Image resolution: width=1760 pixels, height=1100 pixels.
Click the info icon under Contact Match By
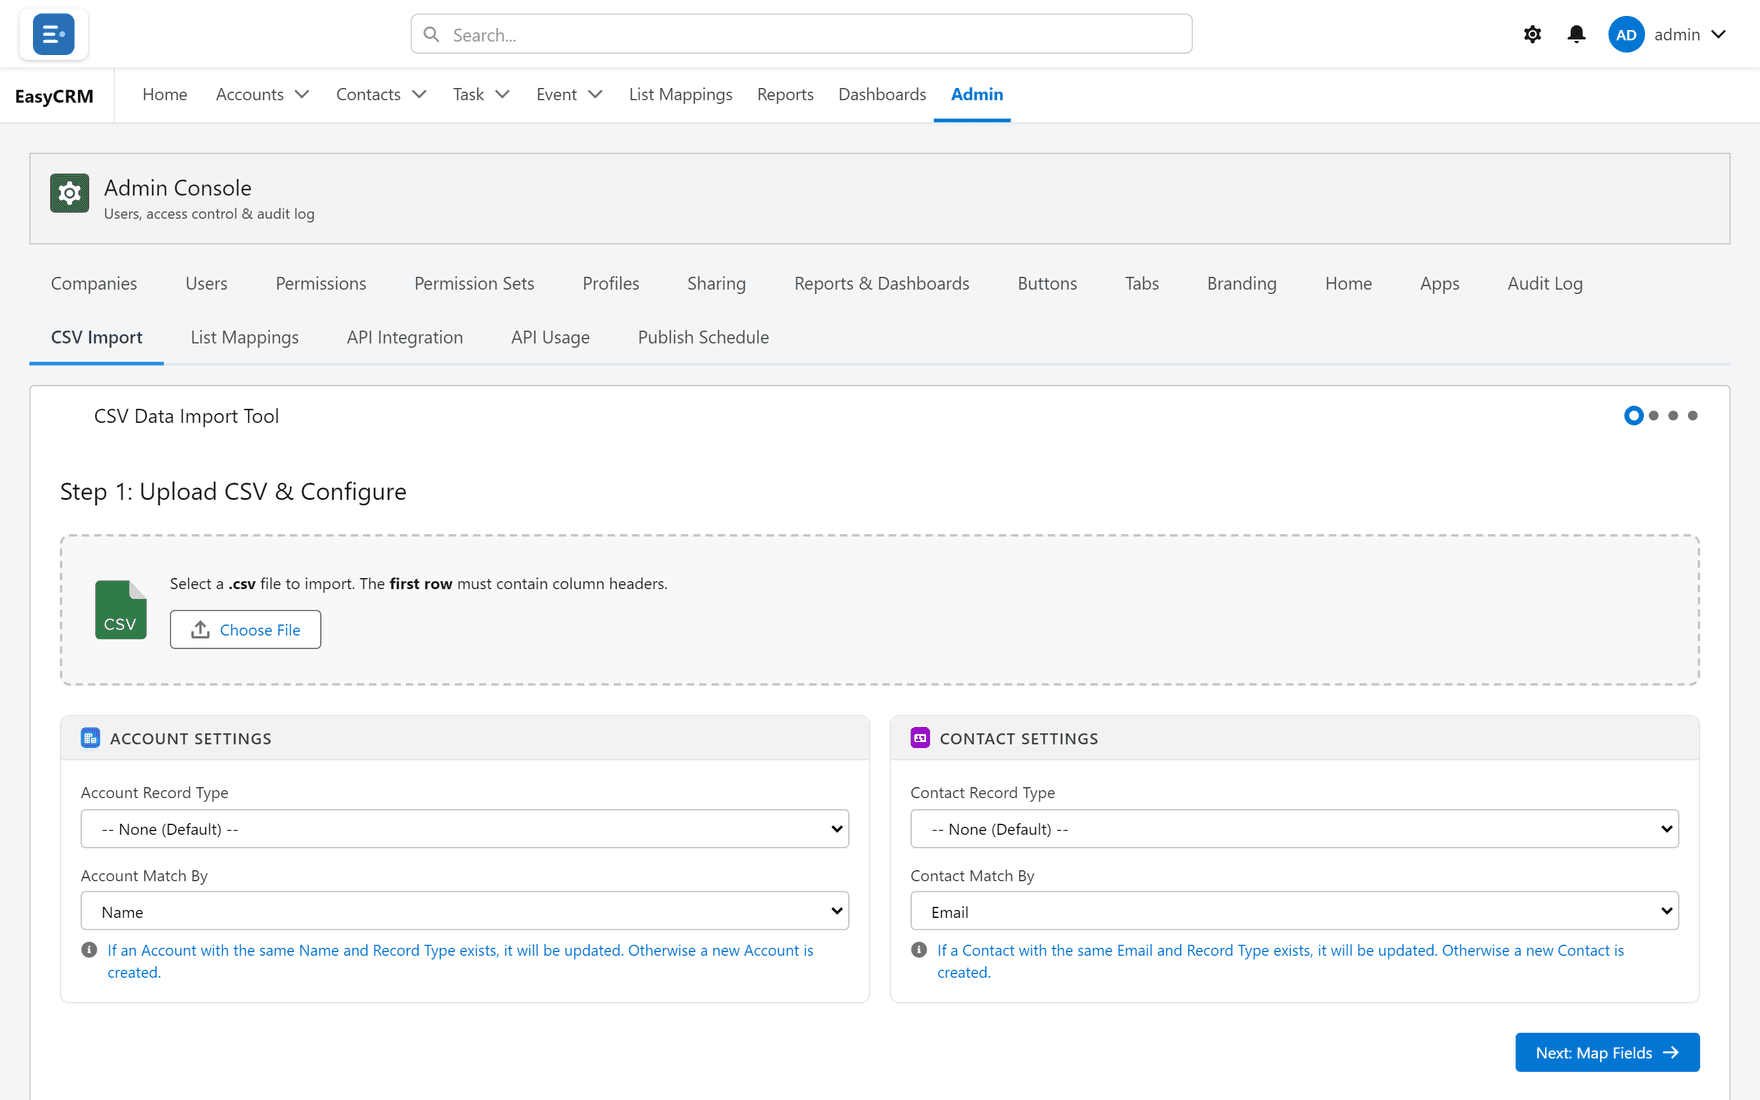[919, 950]
